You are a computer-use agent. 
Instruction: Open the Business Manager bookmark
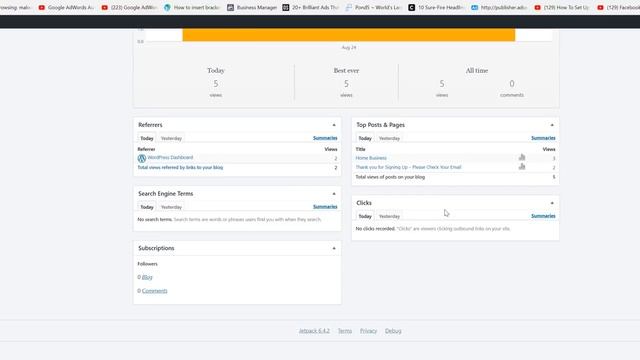[x=252, y=7]
